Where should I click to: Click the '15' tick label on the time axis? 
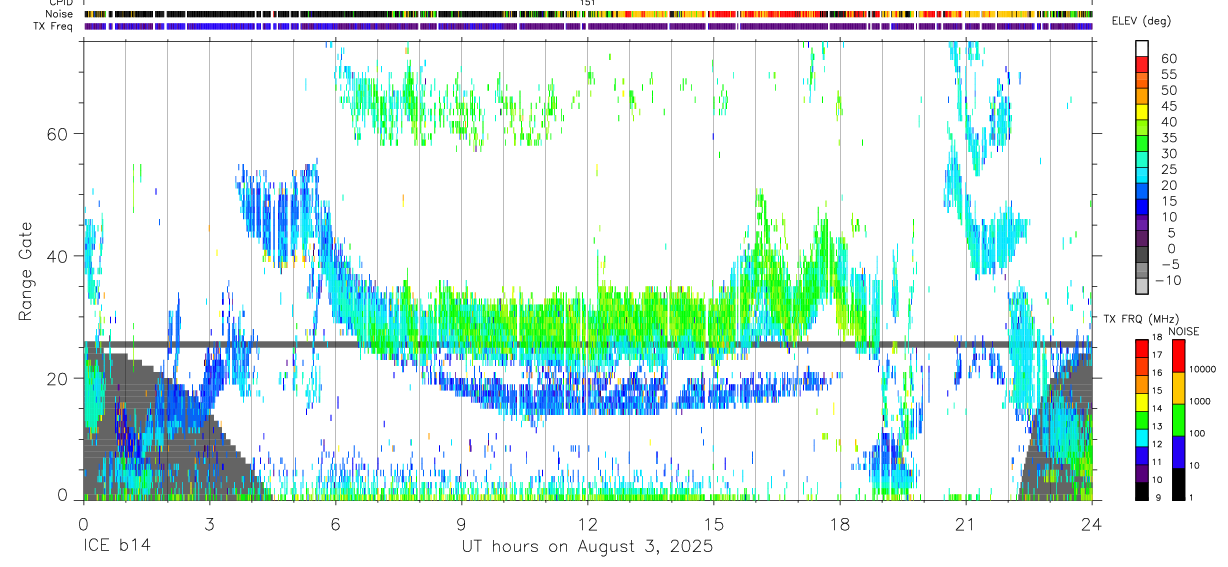[x=714, y=524]
